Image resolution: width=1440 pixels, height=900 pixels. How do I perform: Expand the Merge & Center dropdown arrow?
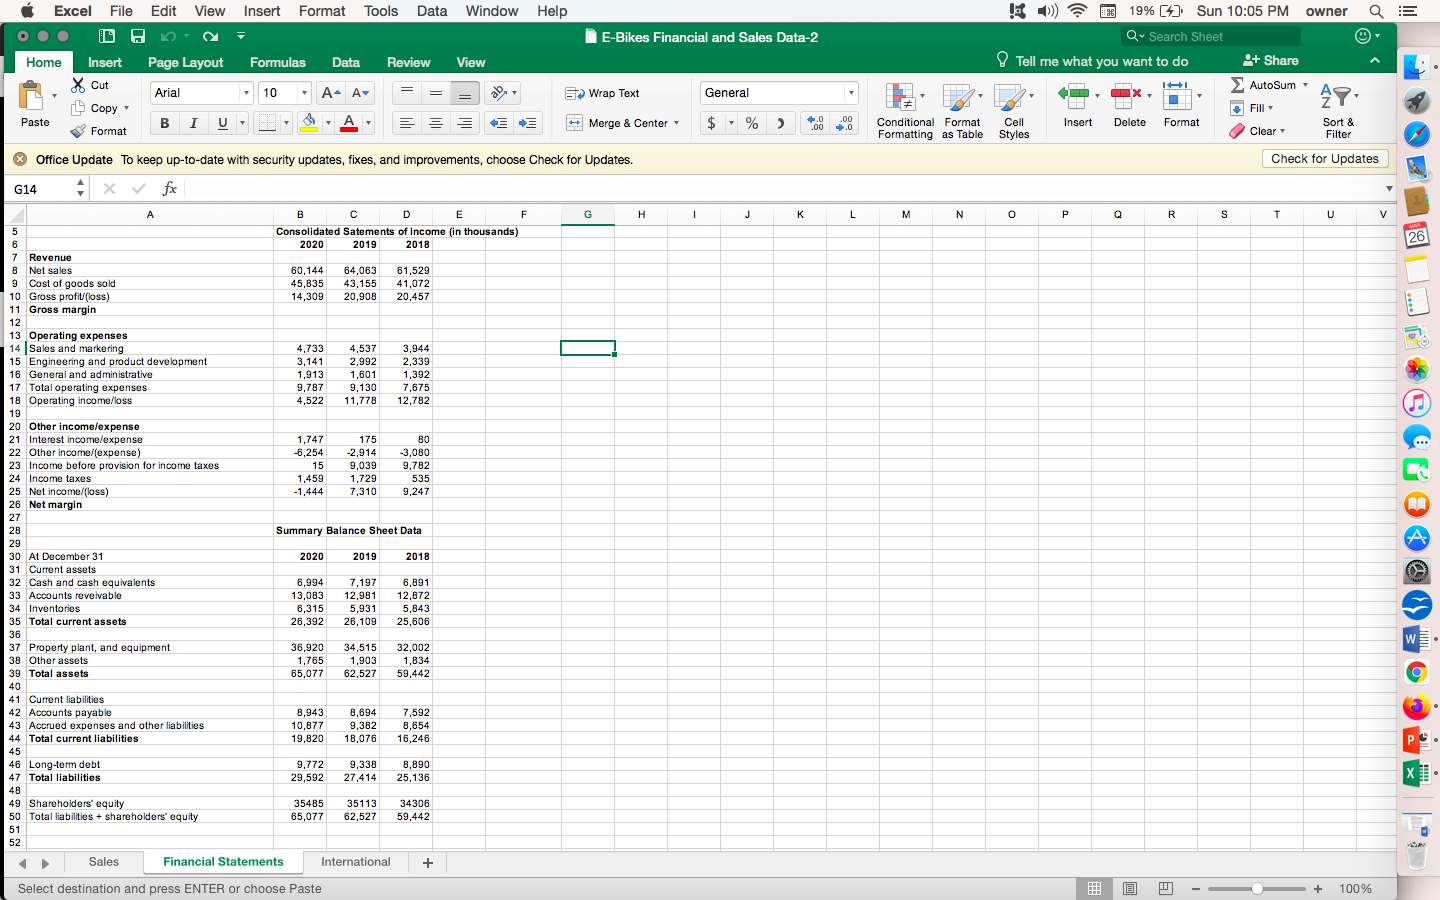(x=677, y=123)
